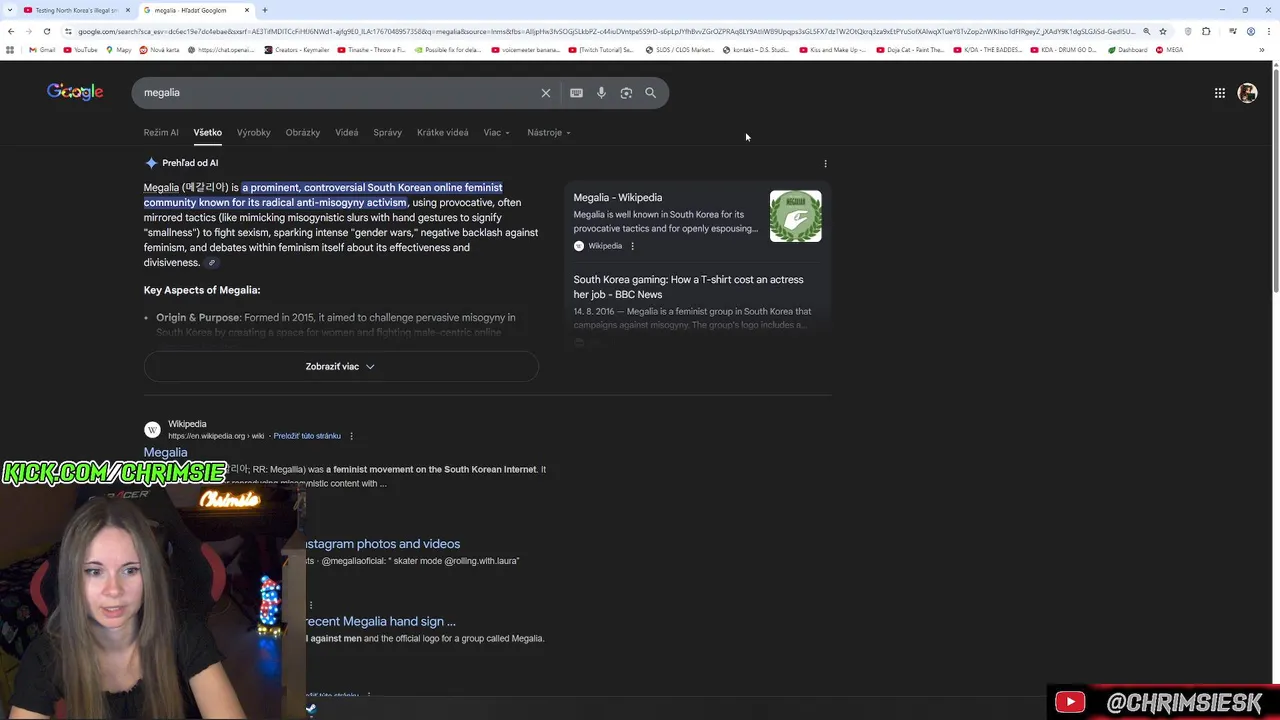Go back with the browser back arrow
This screenshot has width=1280, height=720.
coord(11,31)
